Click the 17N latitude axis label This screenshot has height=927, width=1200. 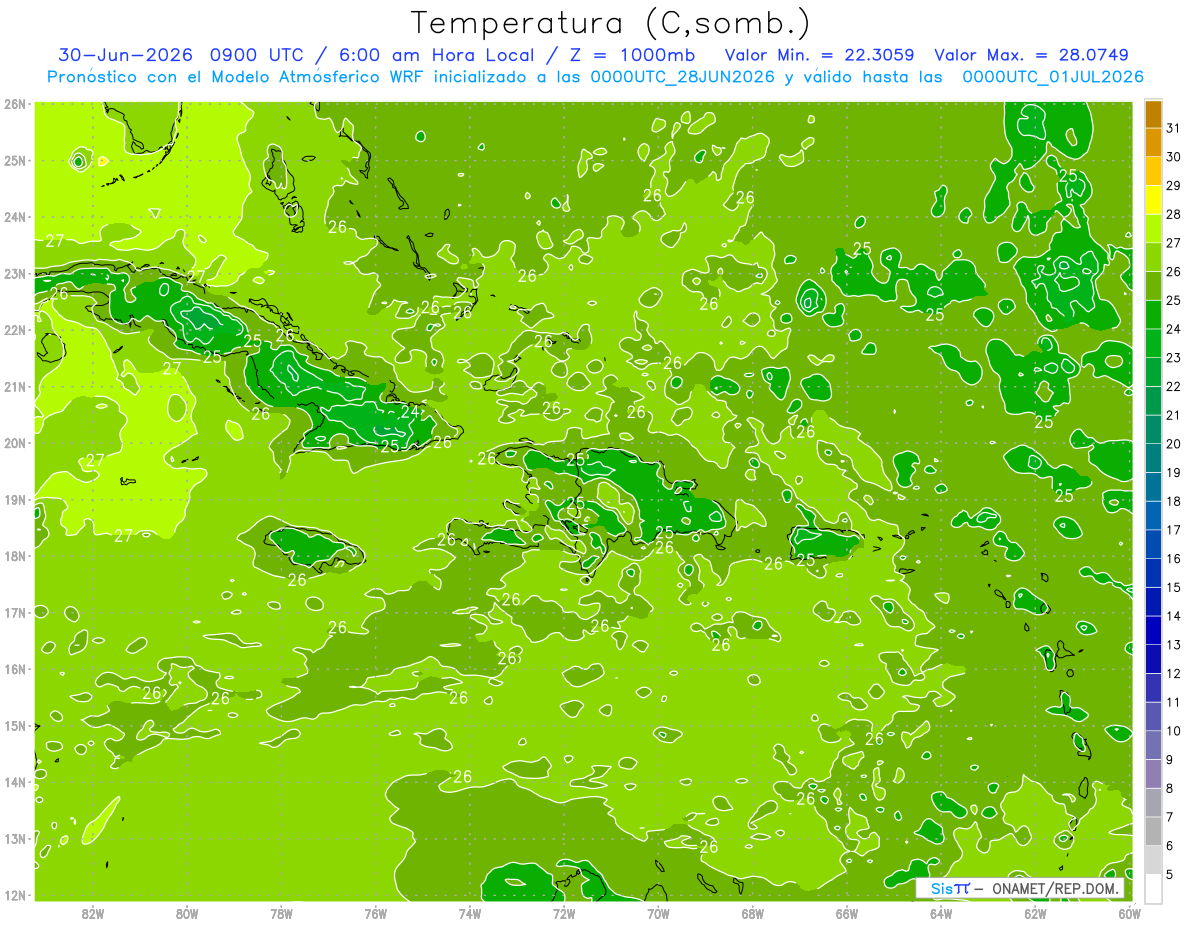[x=15, y=612]
